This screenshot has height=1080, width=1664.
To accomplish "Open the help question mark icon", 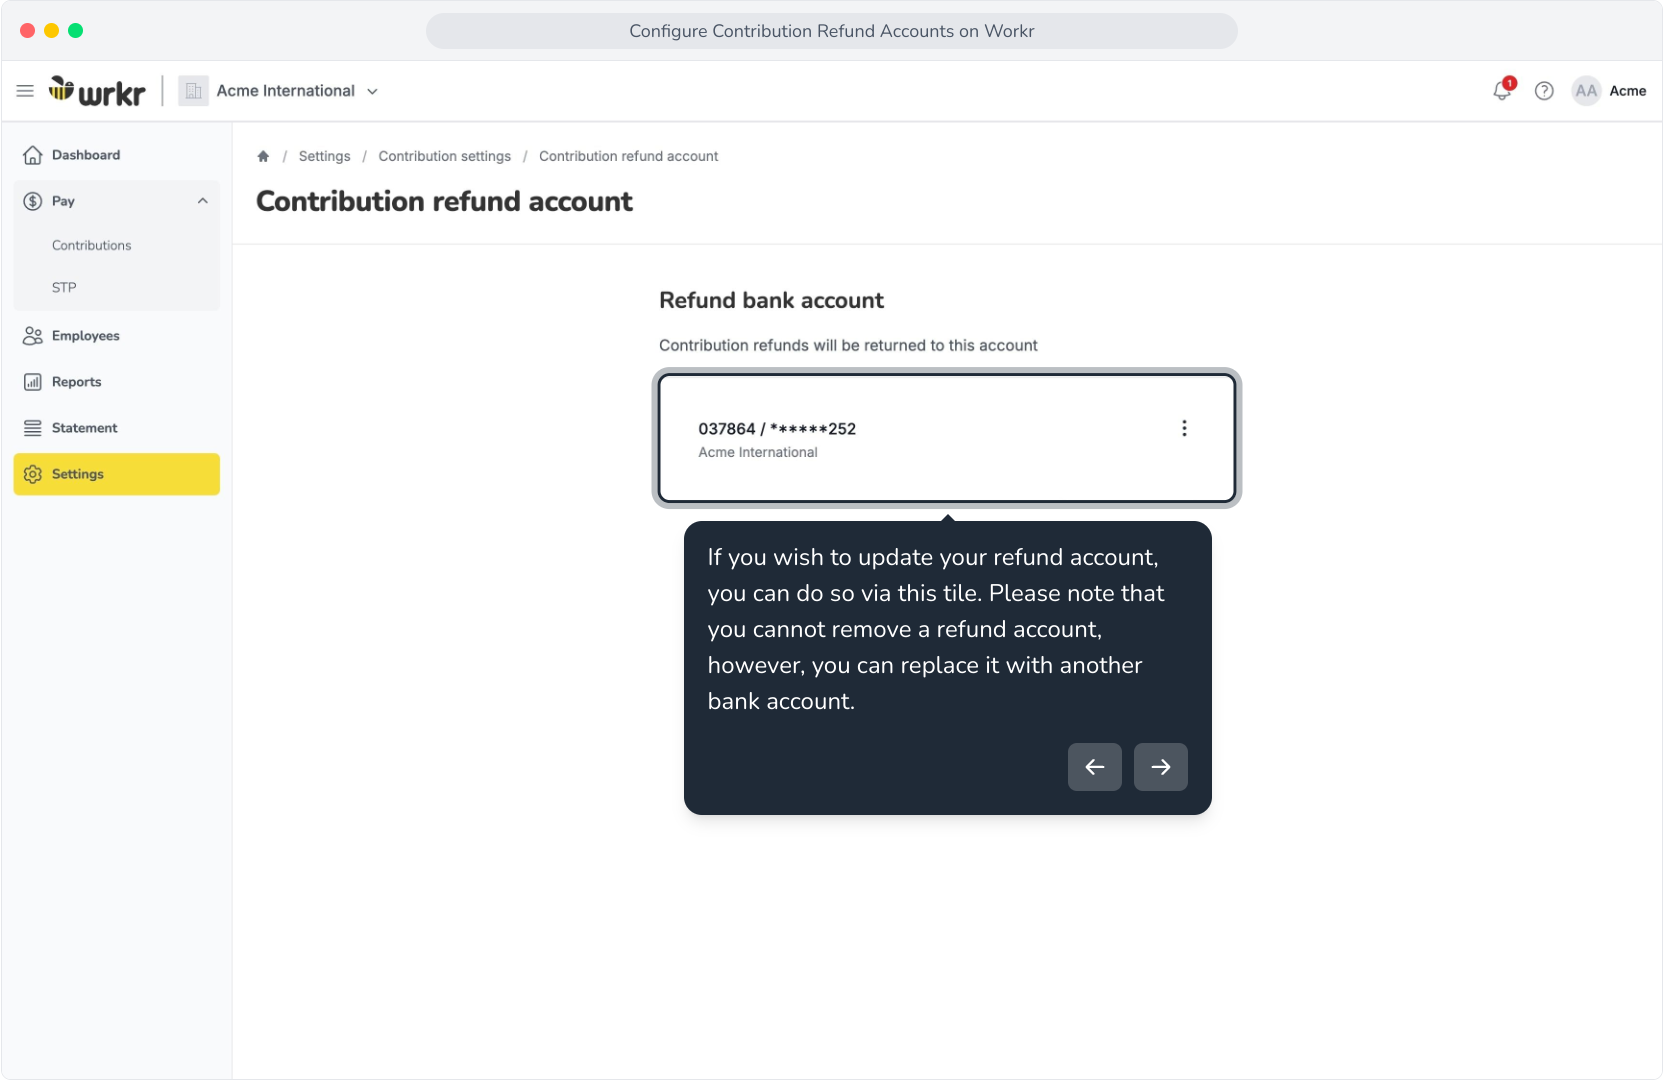I will click(x=1544, y=91).
